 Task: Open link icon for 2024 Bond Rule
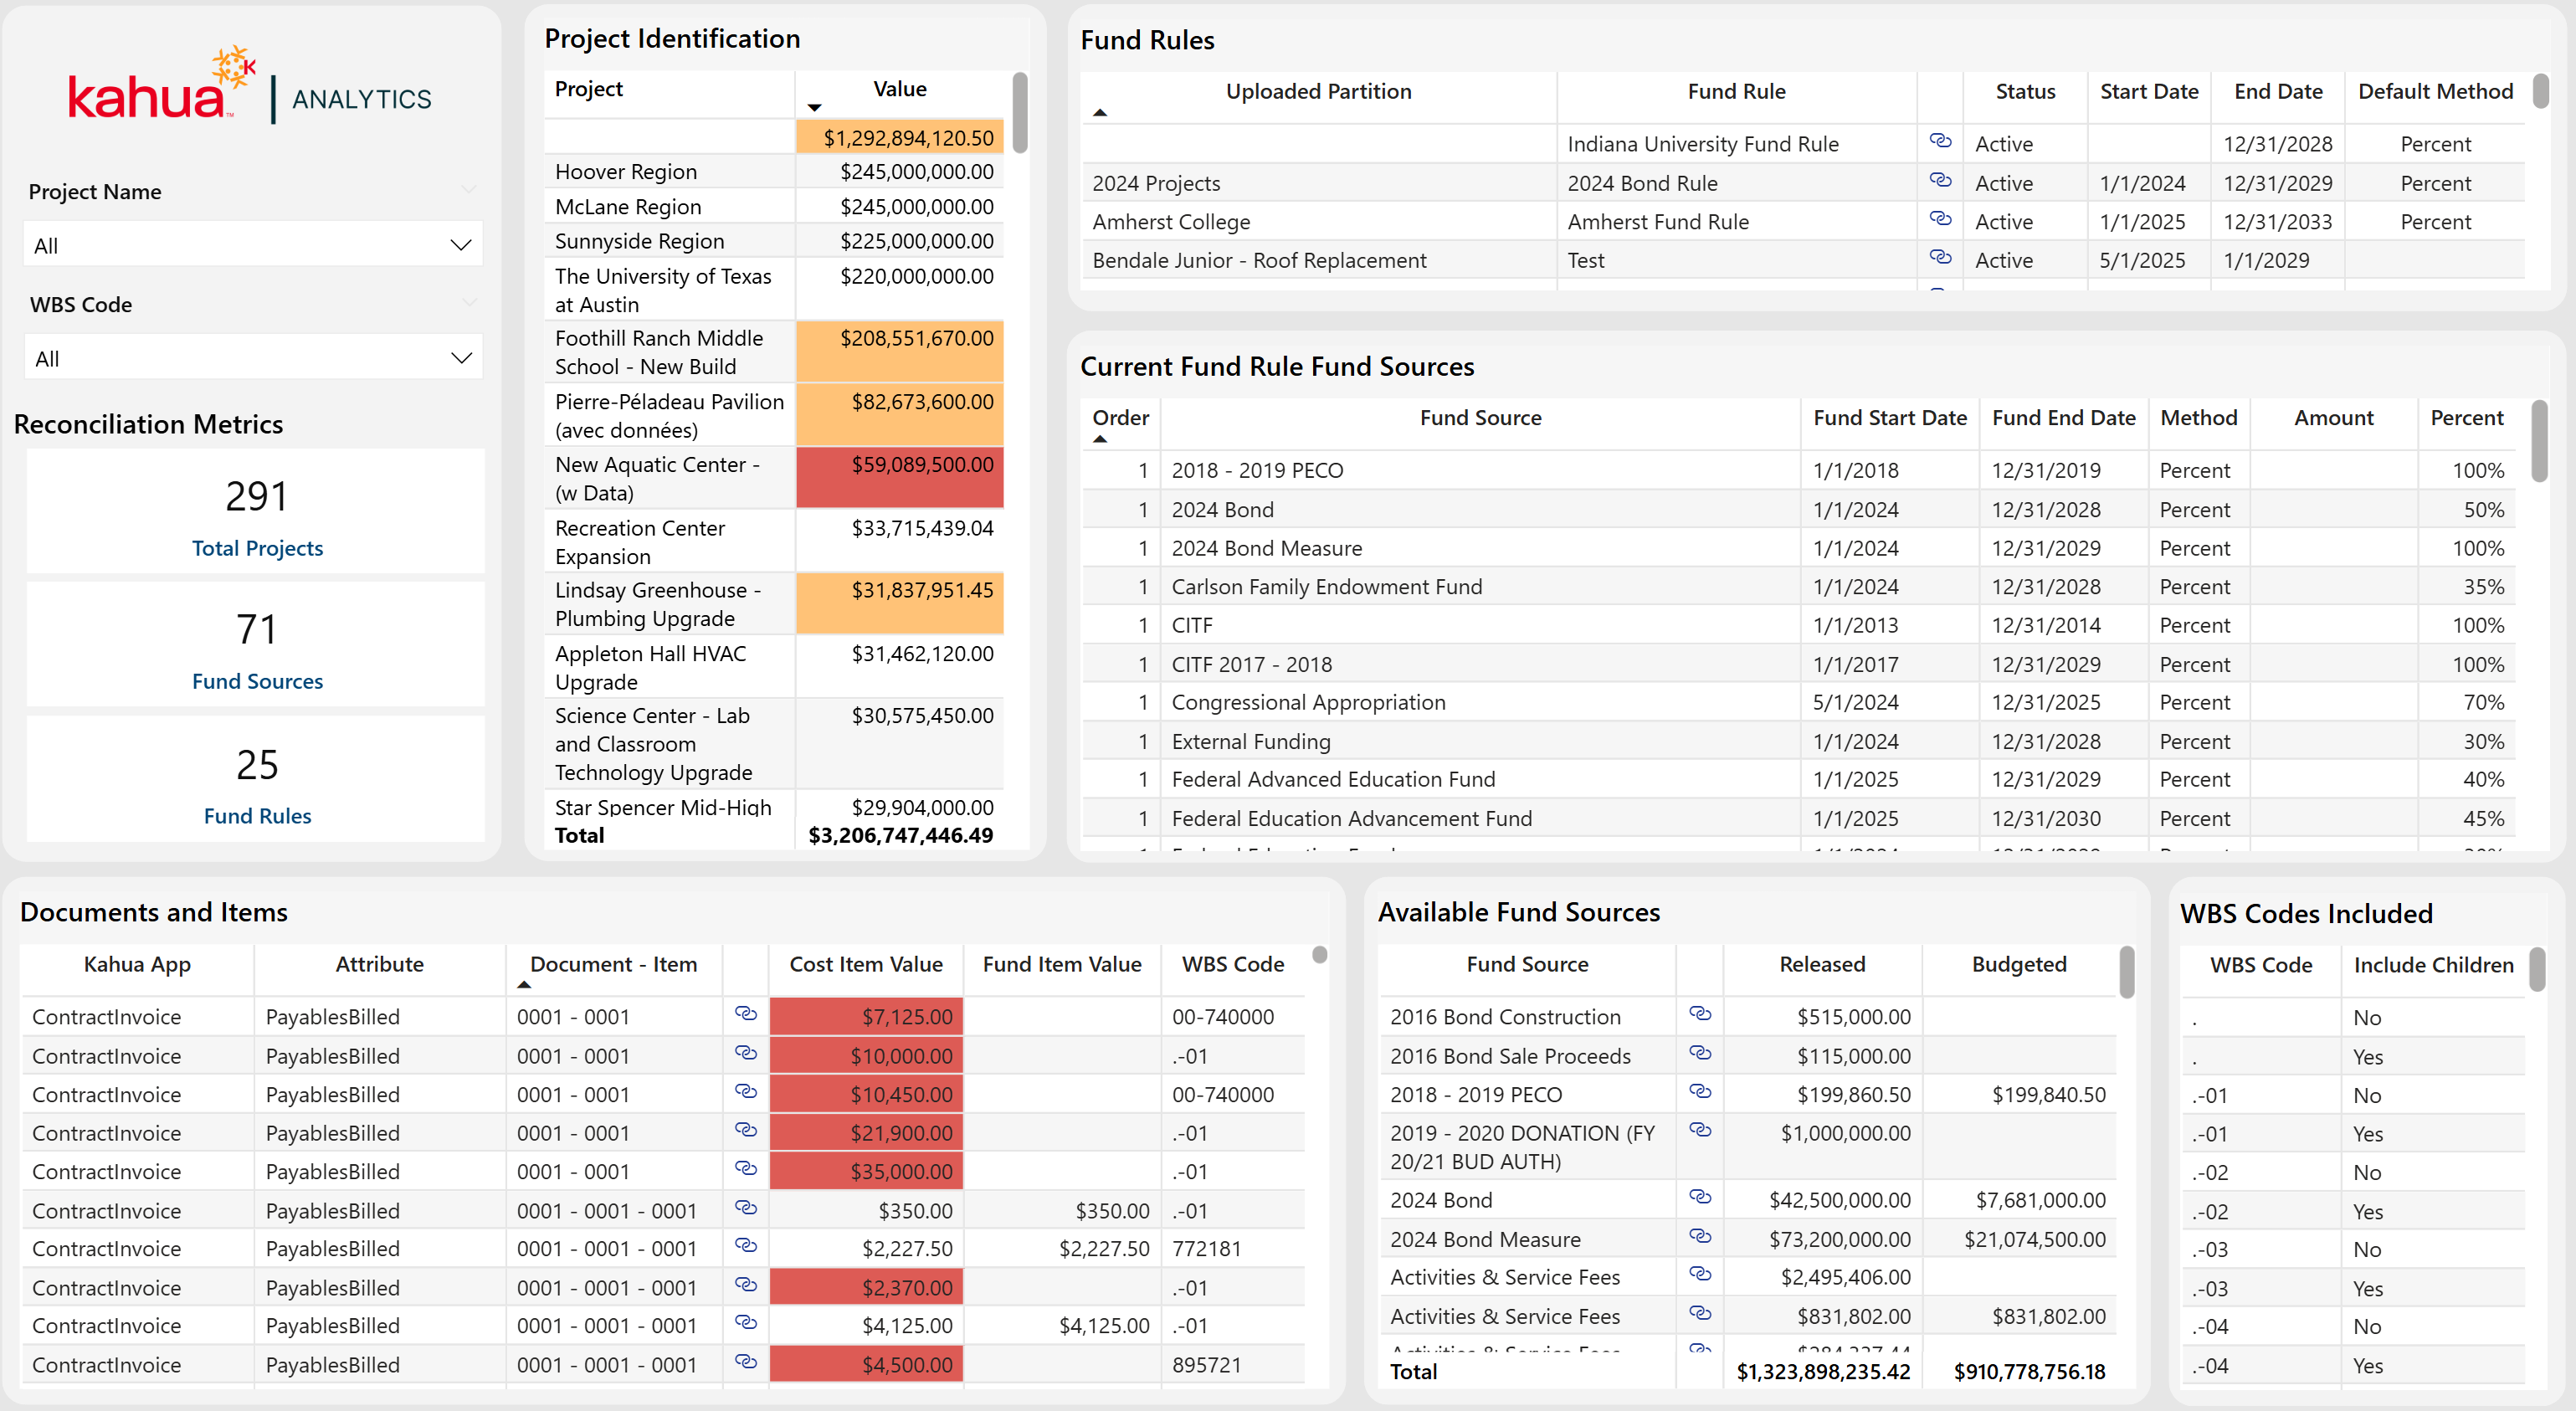pyautogui.click(x=1940, y=181)
